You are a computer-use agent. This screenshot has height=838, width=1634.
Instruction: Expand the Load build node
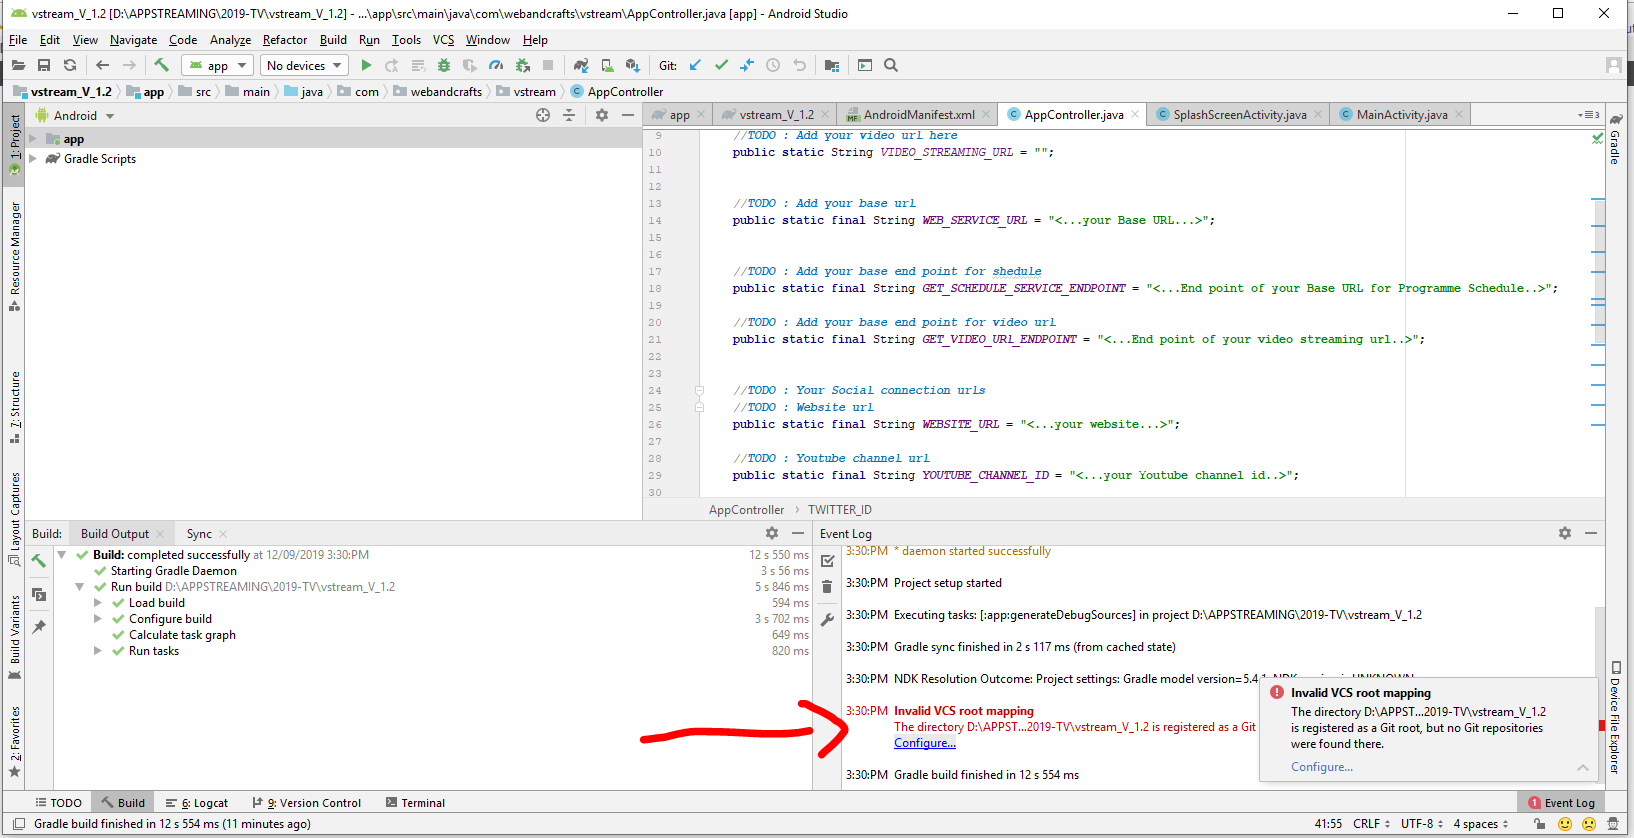(x=98, y=603)
